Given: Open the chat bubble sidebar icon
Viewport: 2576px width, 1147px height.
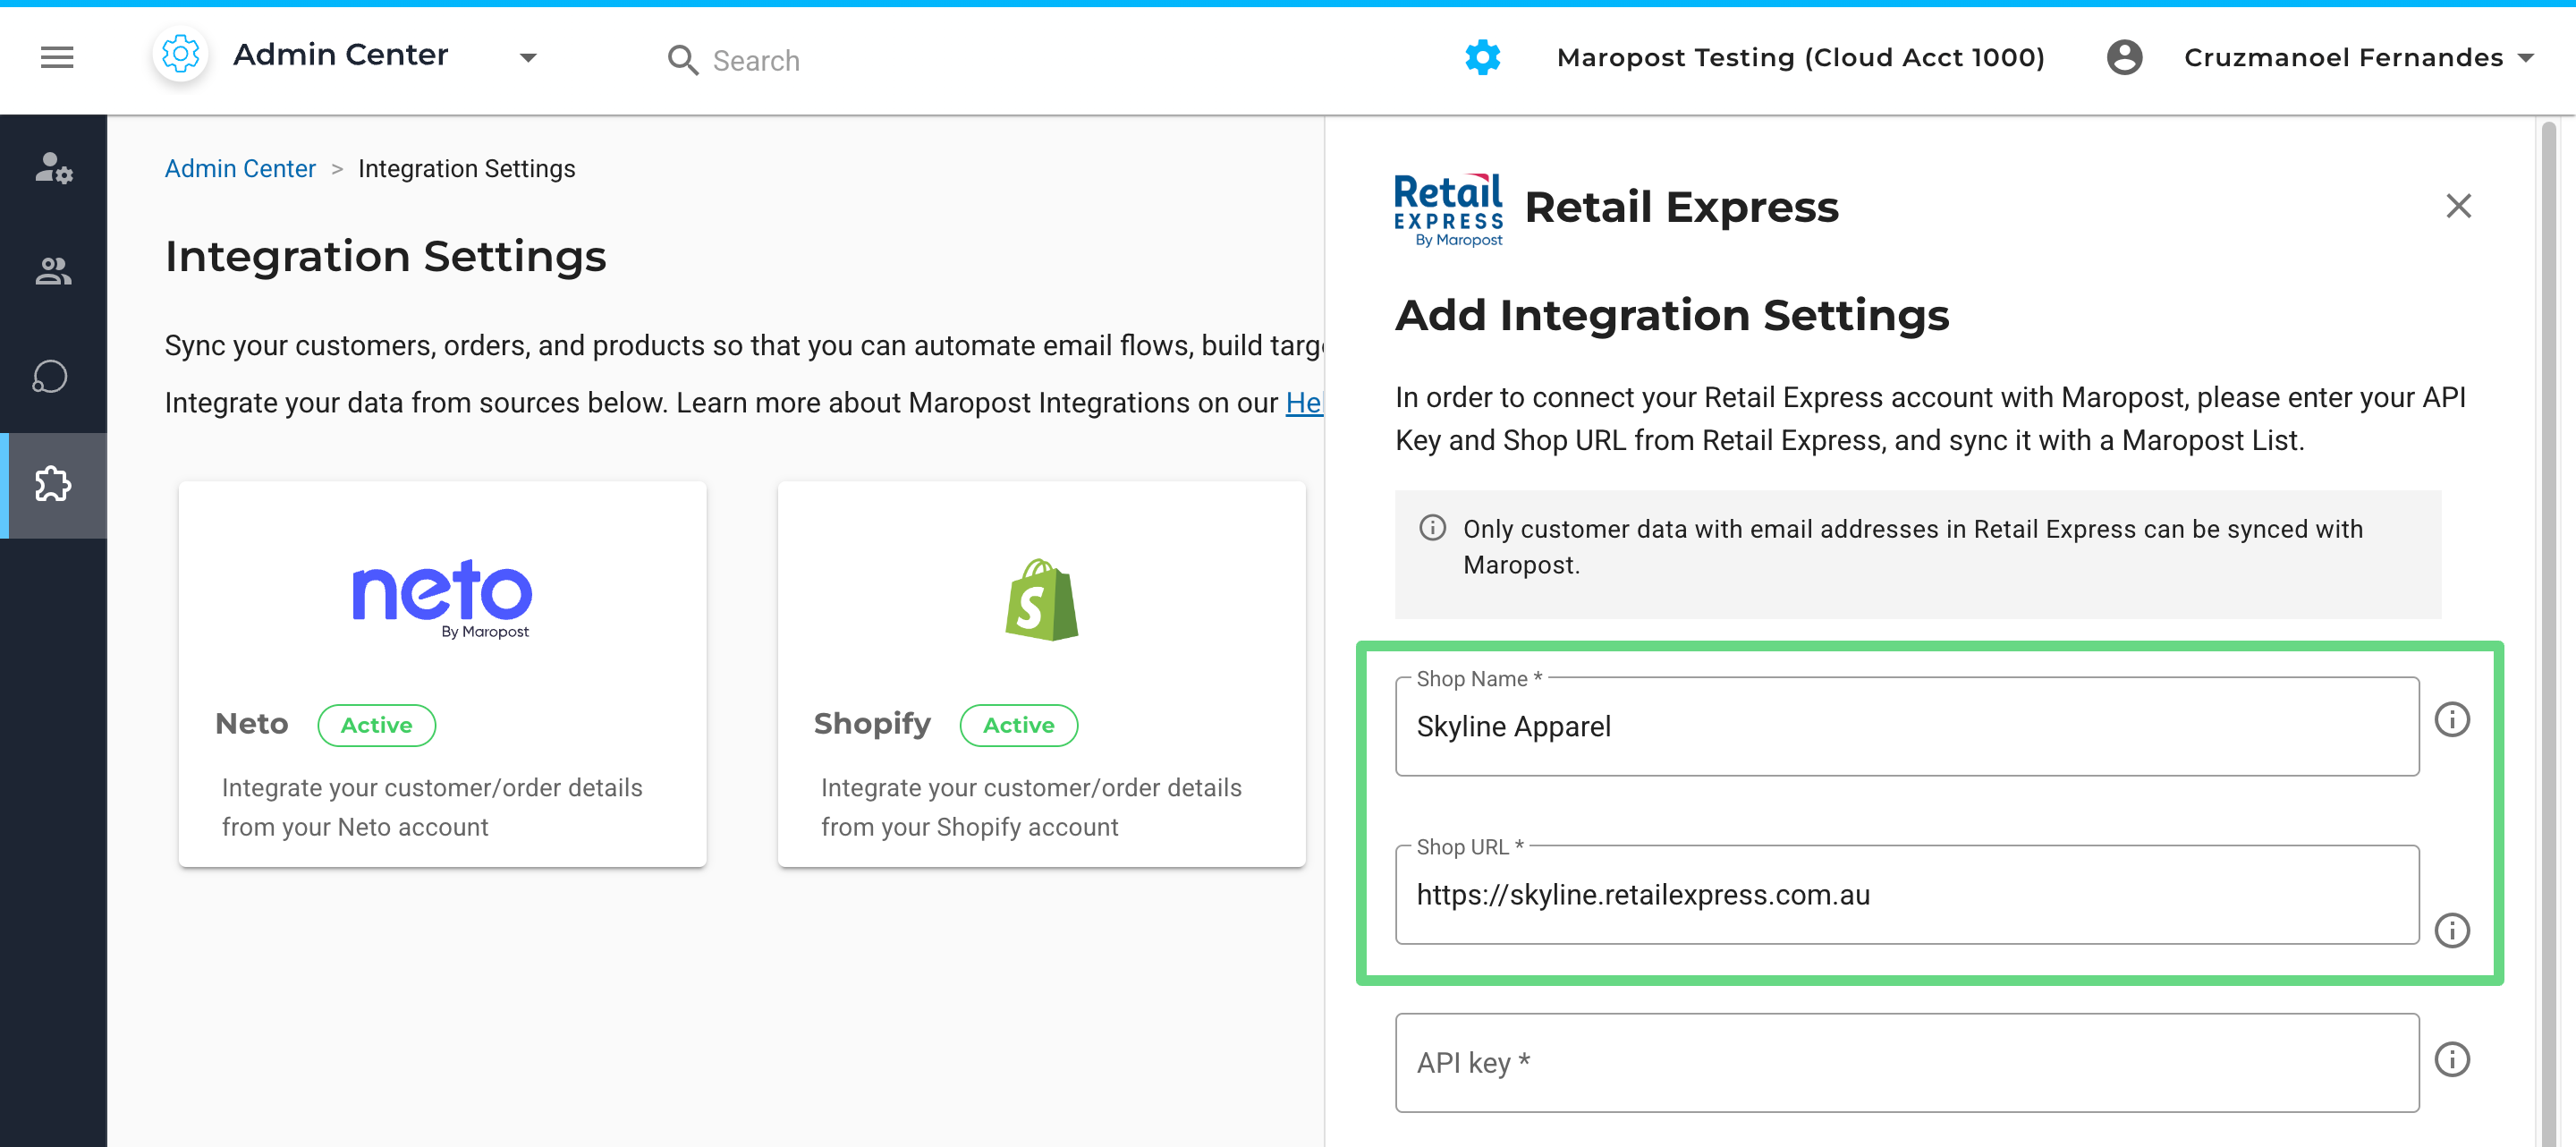Looking at the screenshot, I should click(50, 377).
